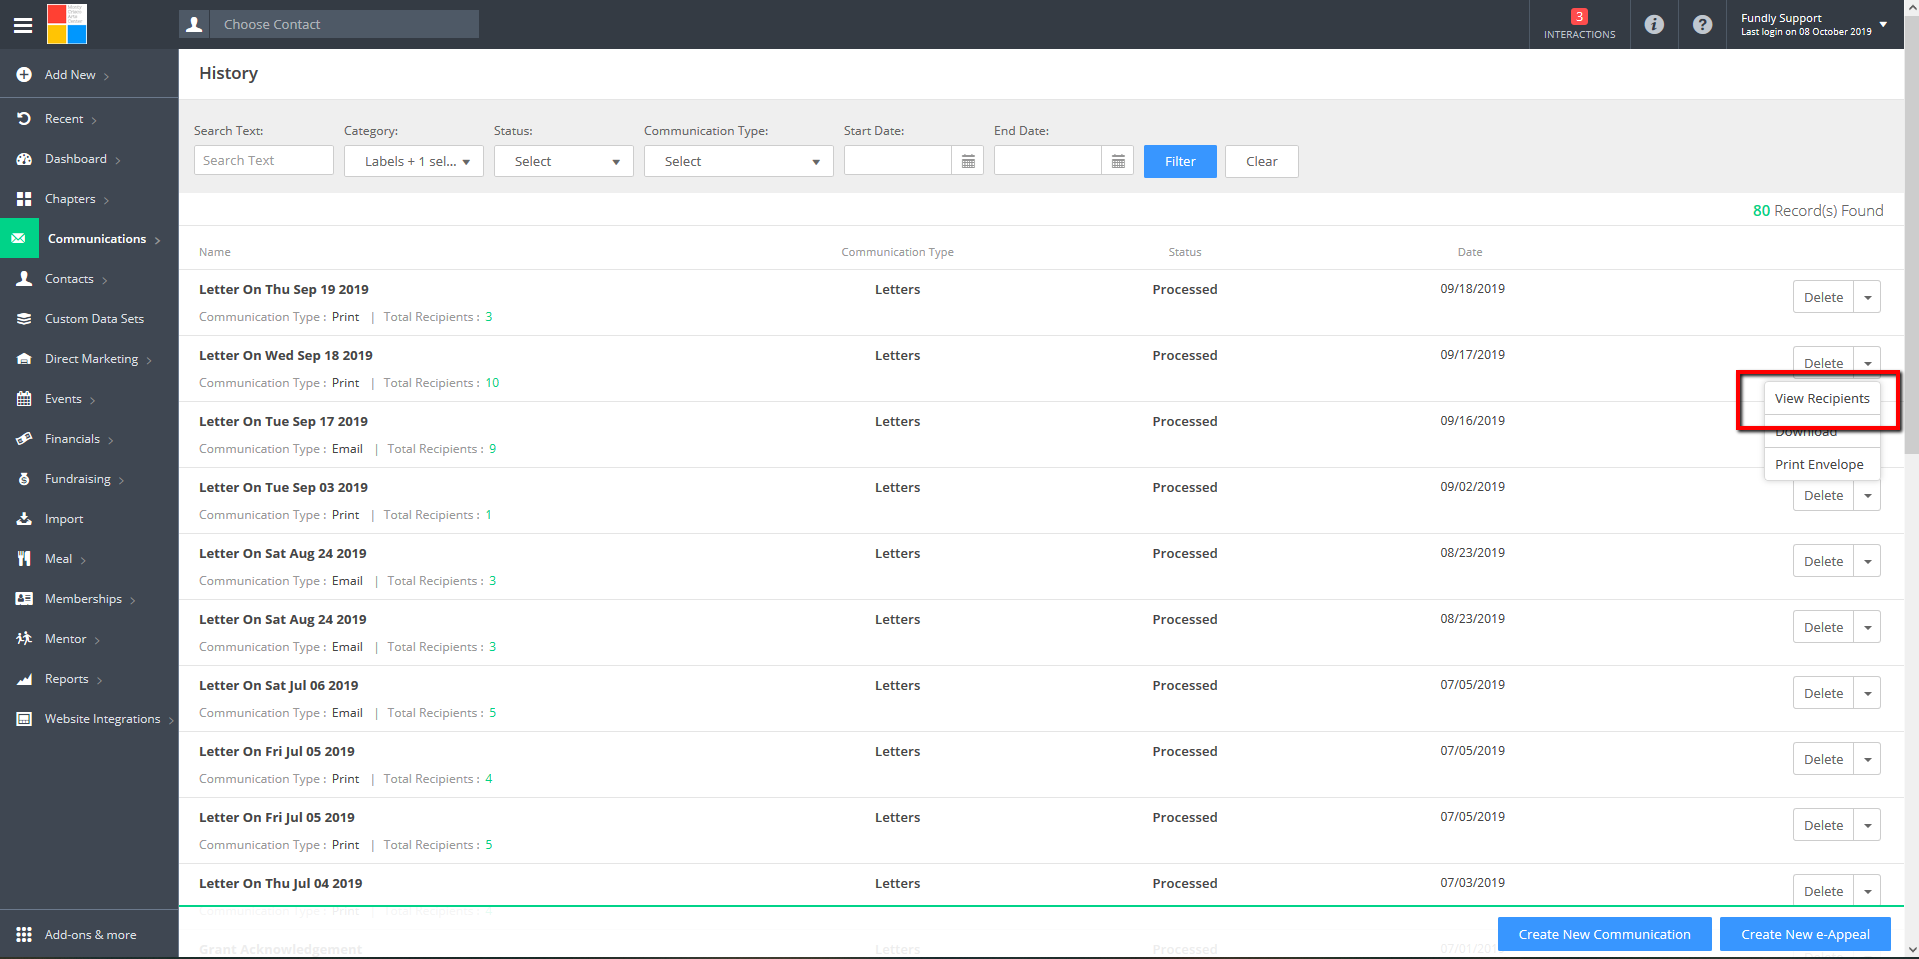Viewport: 1919px width, 959px height.
Task: Click Create New Communication button
Action: coord(1604,934)
